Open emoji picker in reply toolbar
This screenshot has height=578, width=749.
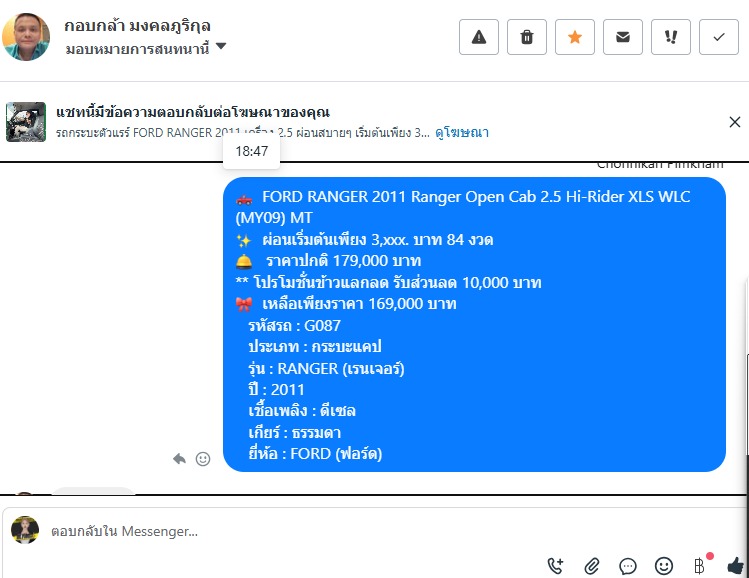click(x=663, y=566)
